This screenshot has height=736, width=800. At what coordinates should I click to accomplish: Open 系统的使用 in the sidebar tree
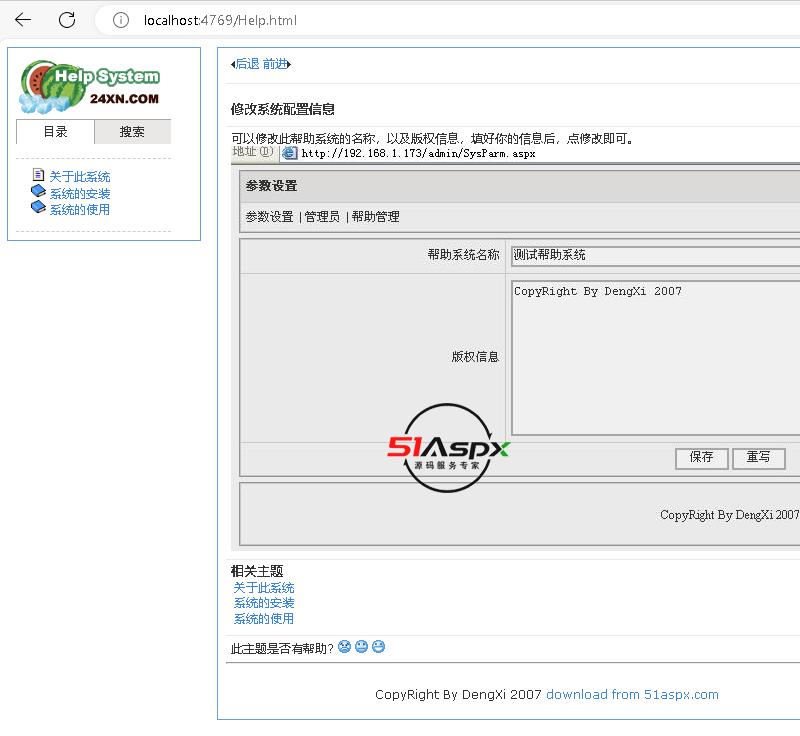(x=80, y=210)
